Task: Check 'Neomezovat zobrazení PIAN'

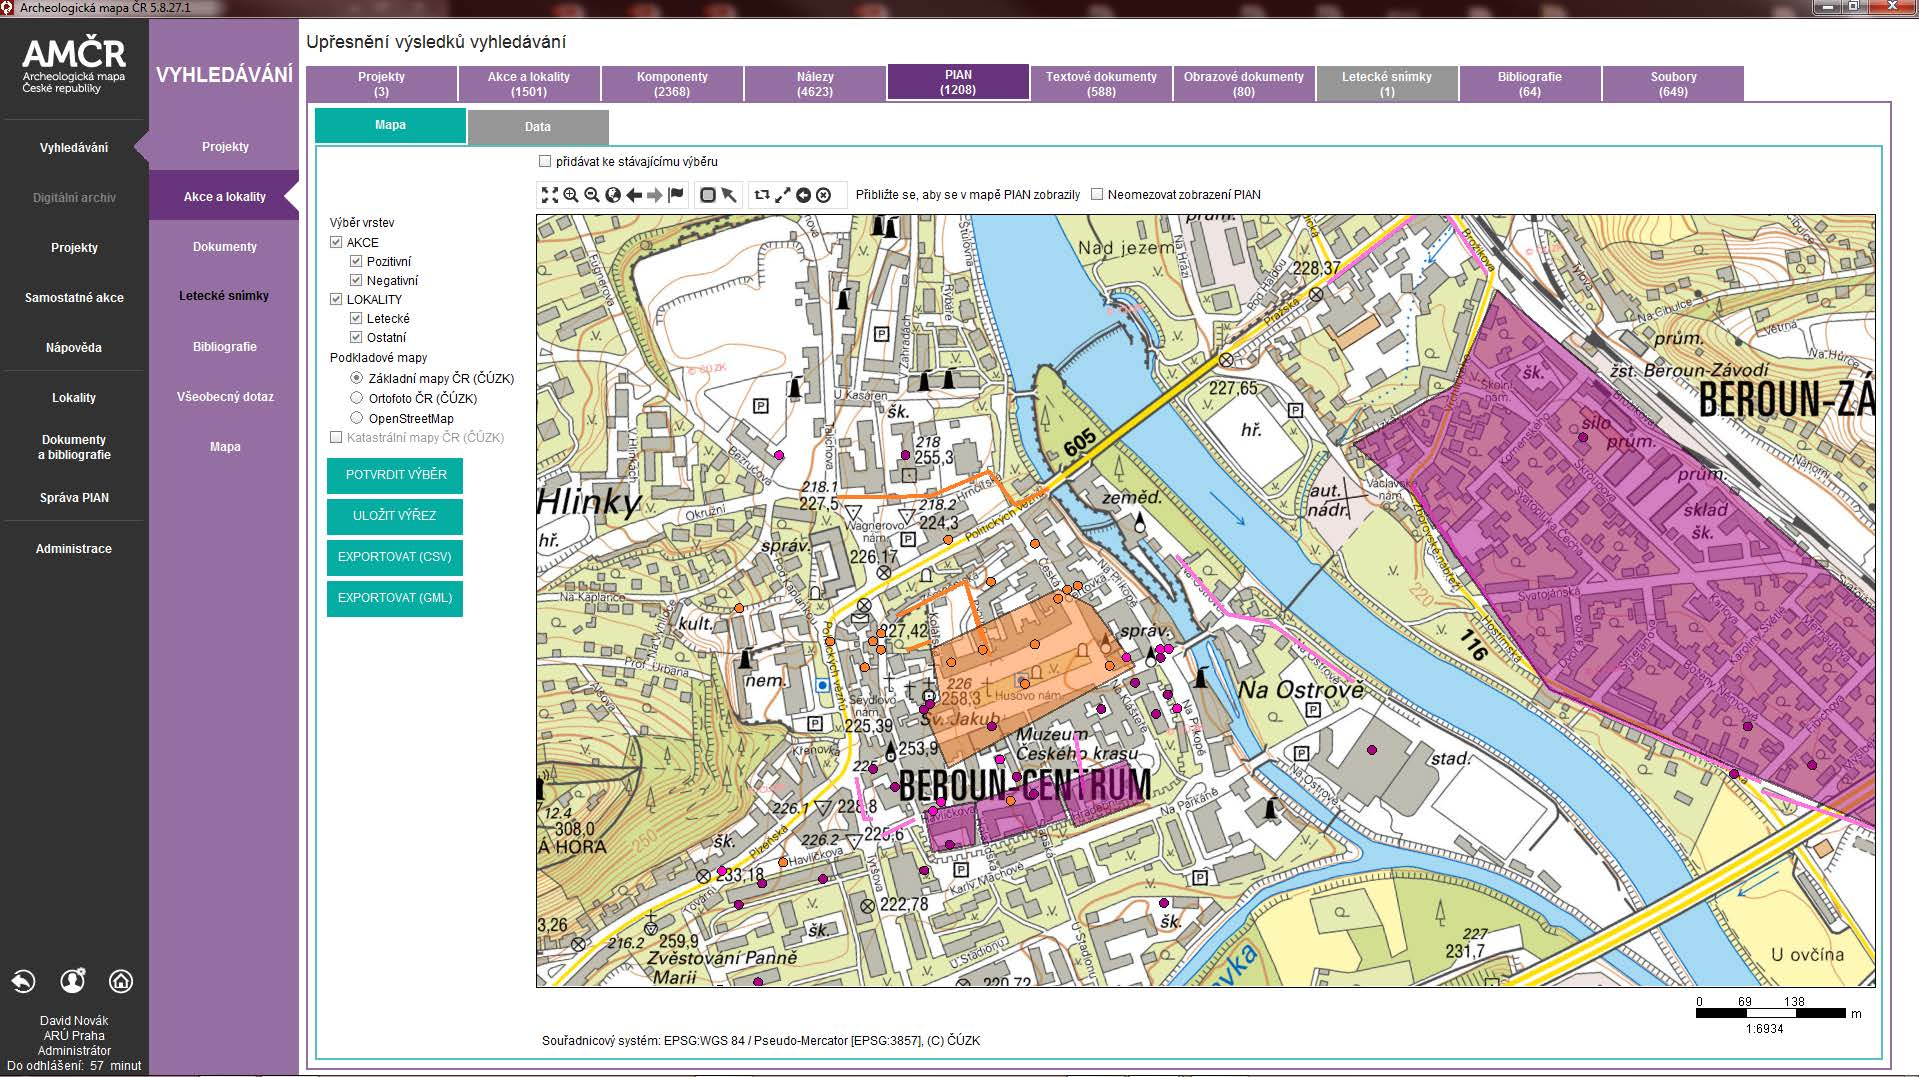Action: point(1097,195)
